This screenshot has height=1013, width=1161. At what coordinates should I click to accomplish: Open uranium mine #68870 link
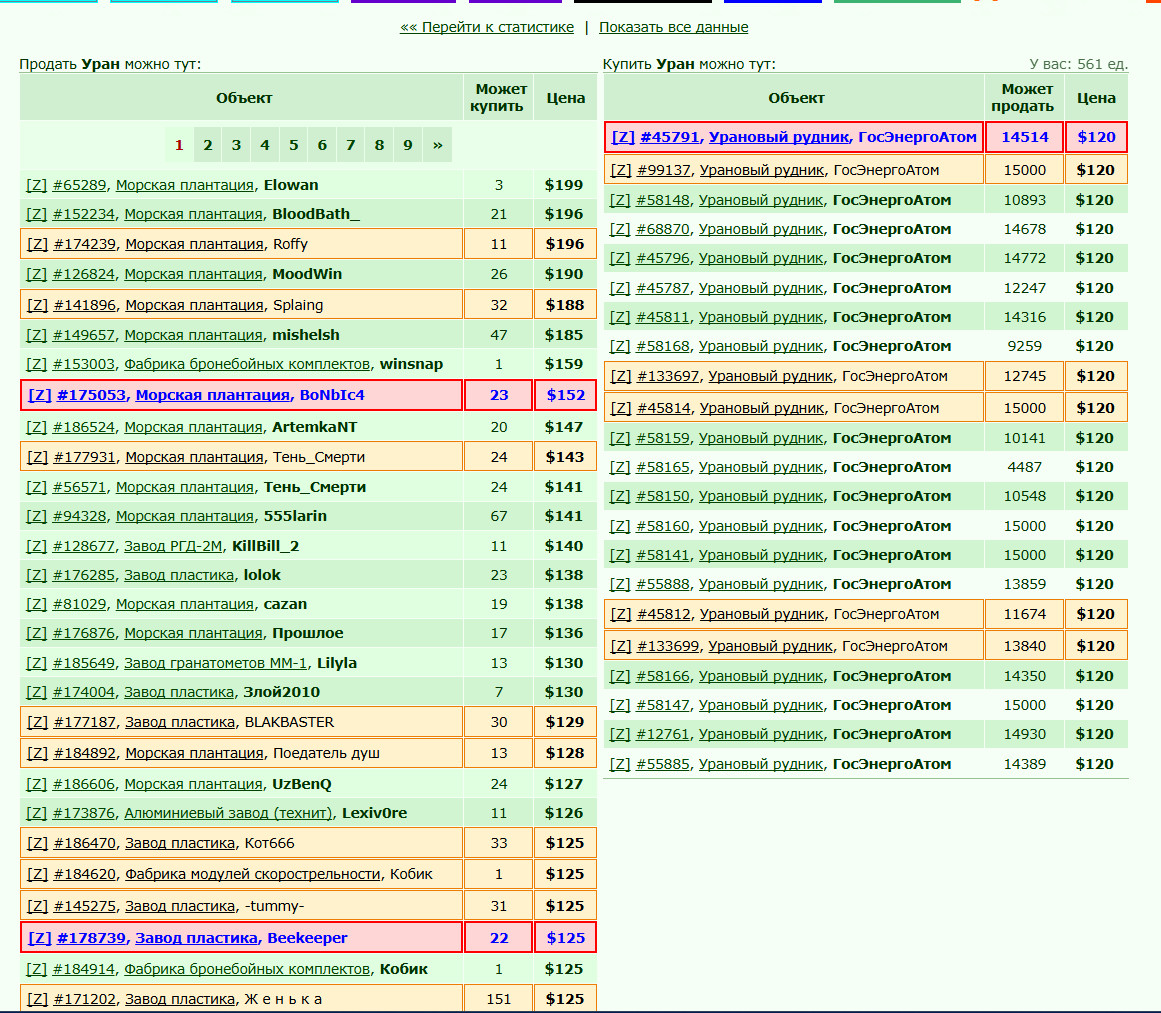tap(663, 230)
